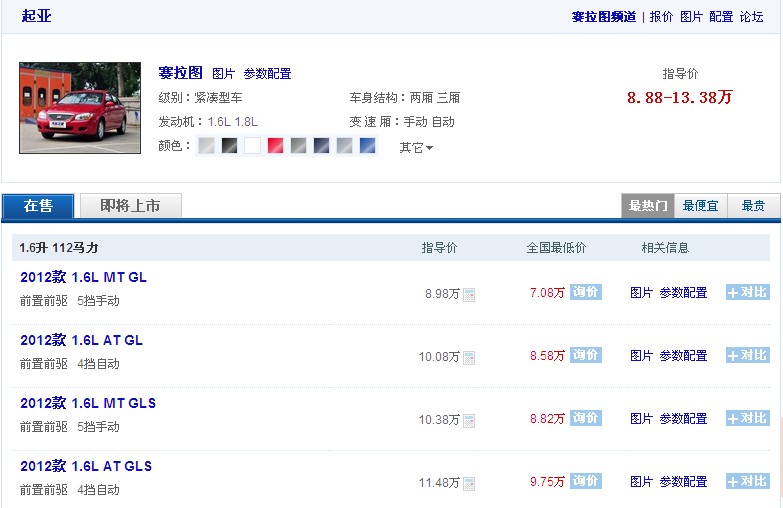Click 询价 button beside 9.75万
Viewport: 783px width, 508px height.
coord(585,481)
